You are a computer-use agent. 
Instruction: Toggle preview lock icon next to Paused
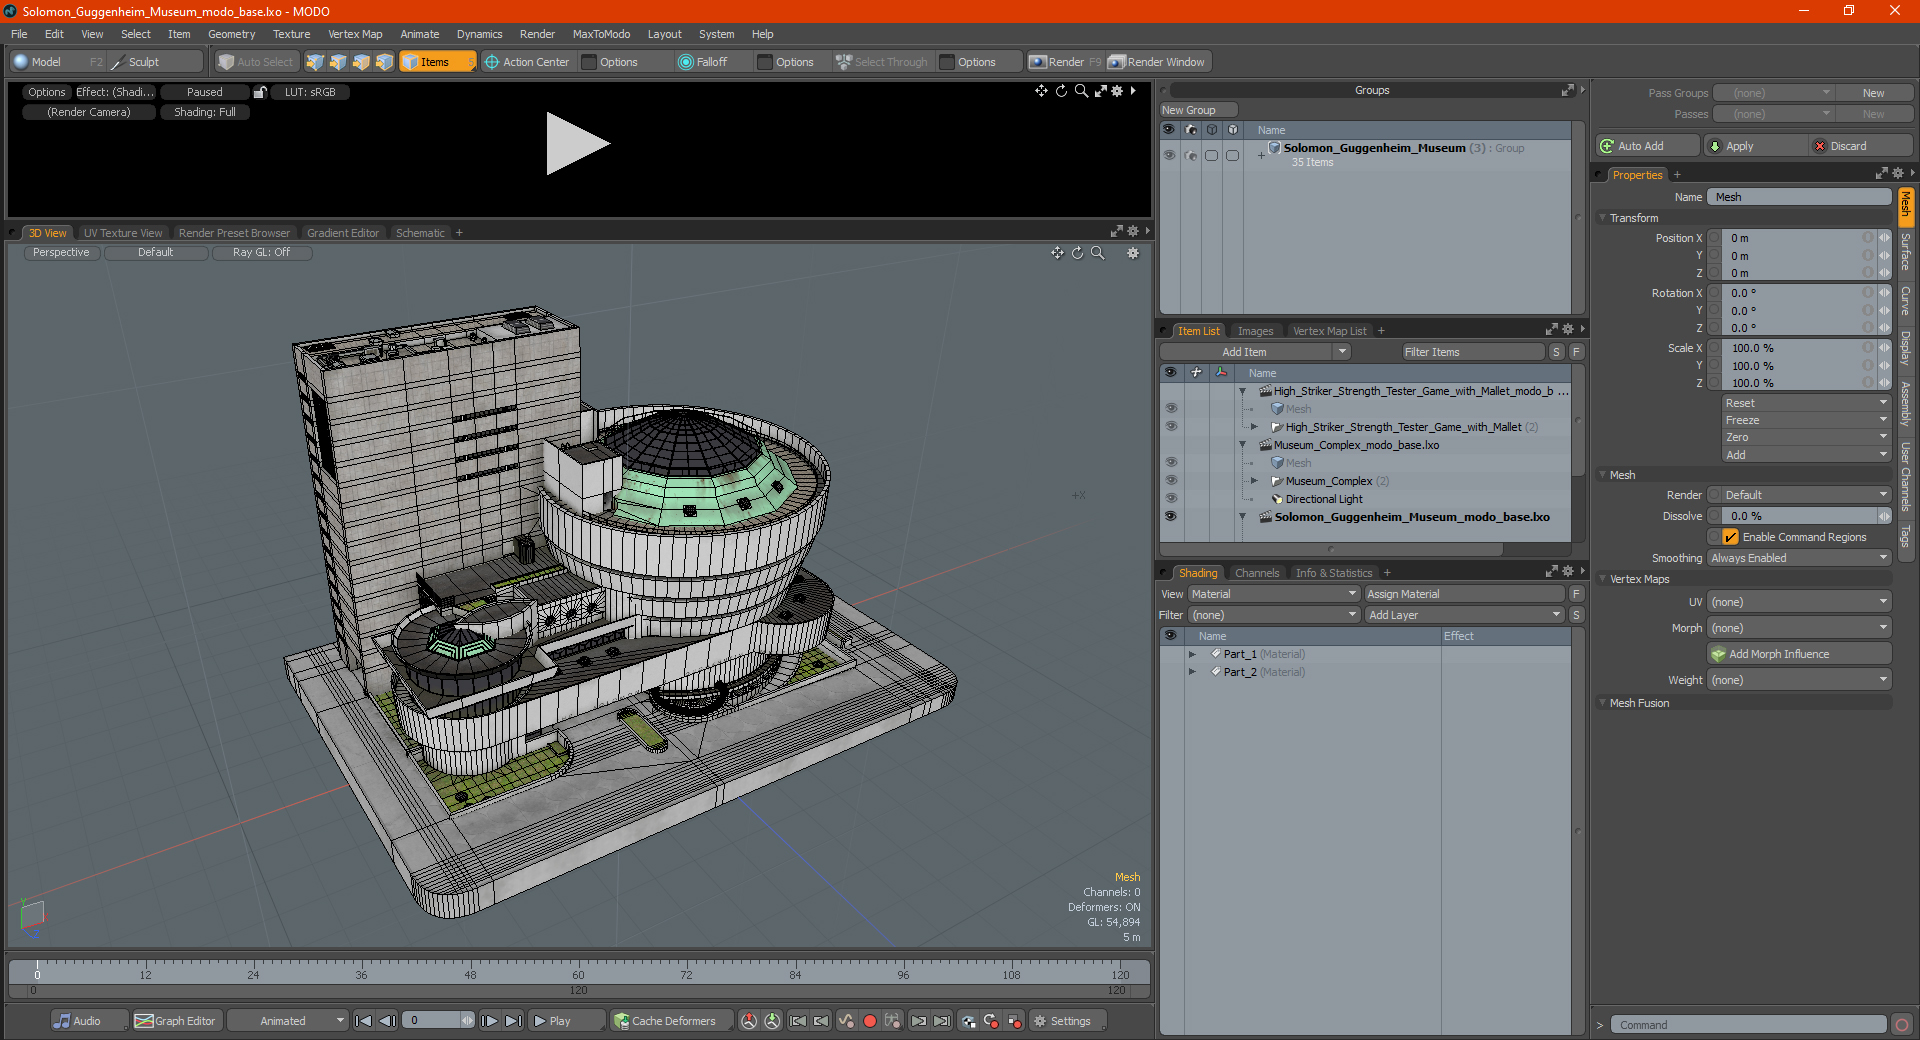point(260,92)
